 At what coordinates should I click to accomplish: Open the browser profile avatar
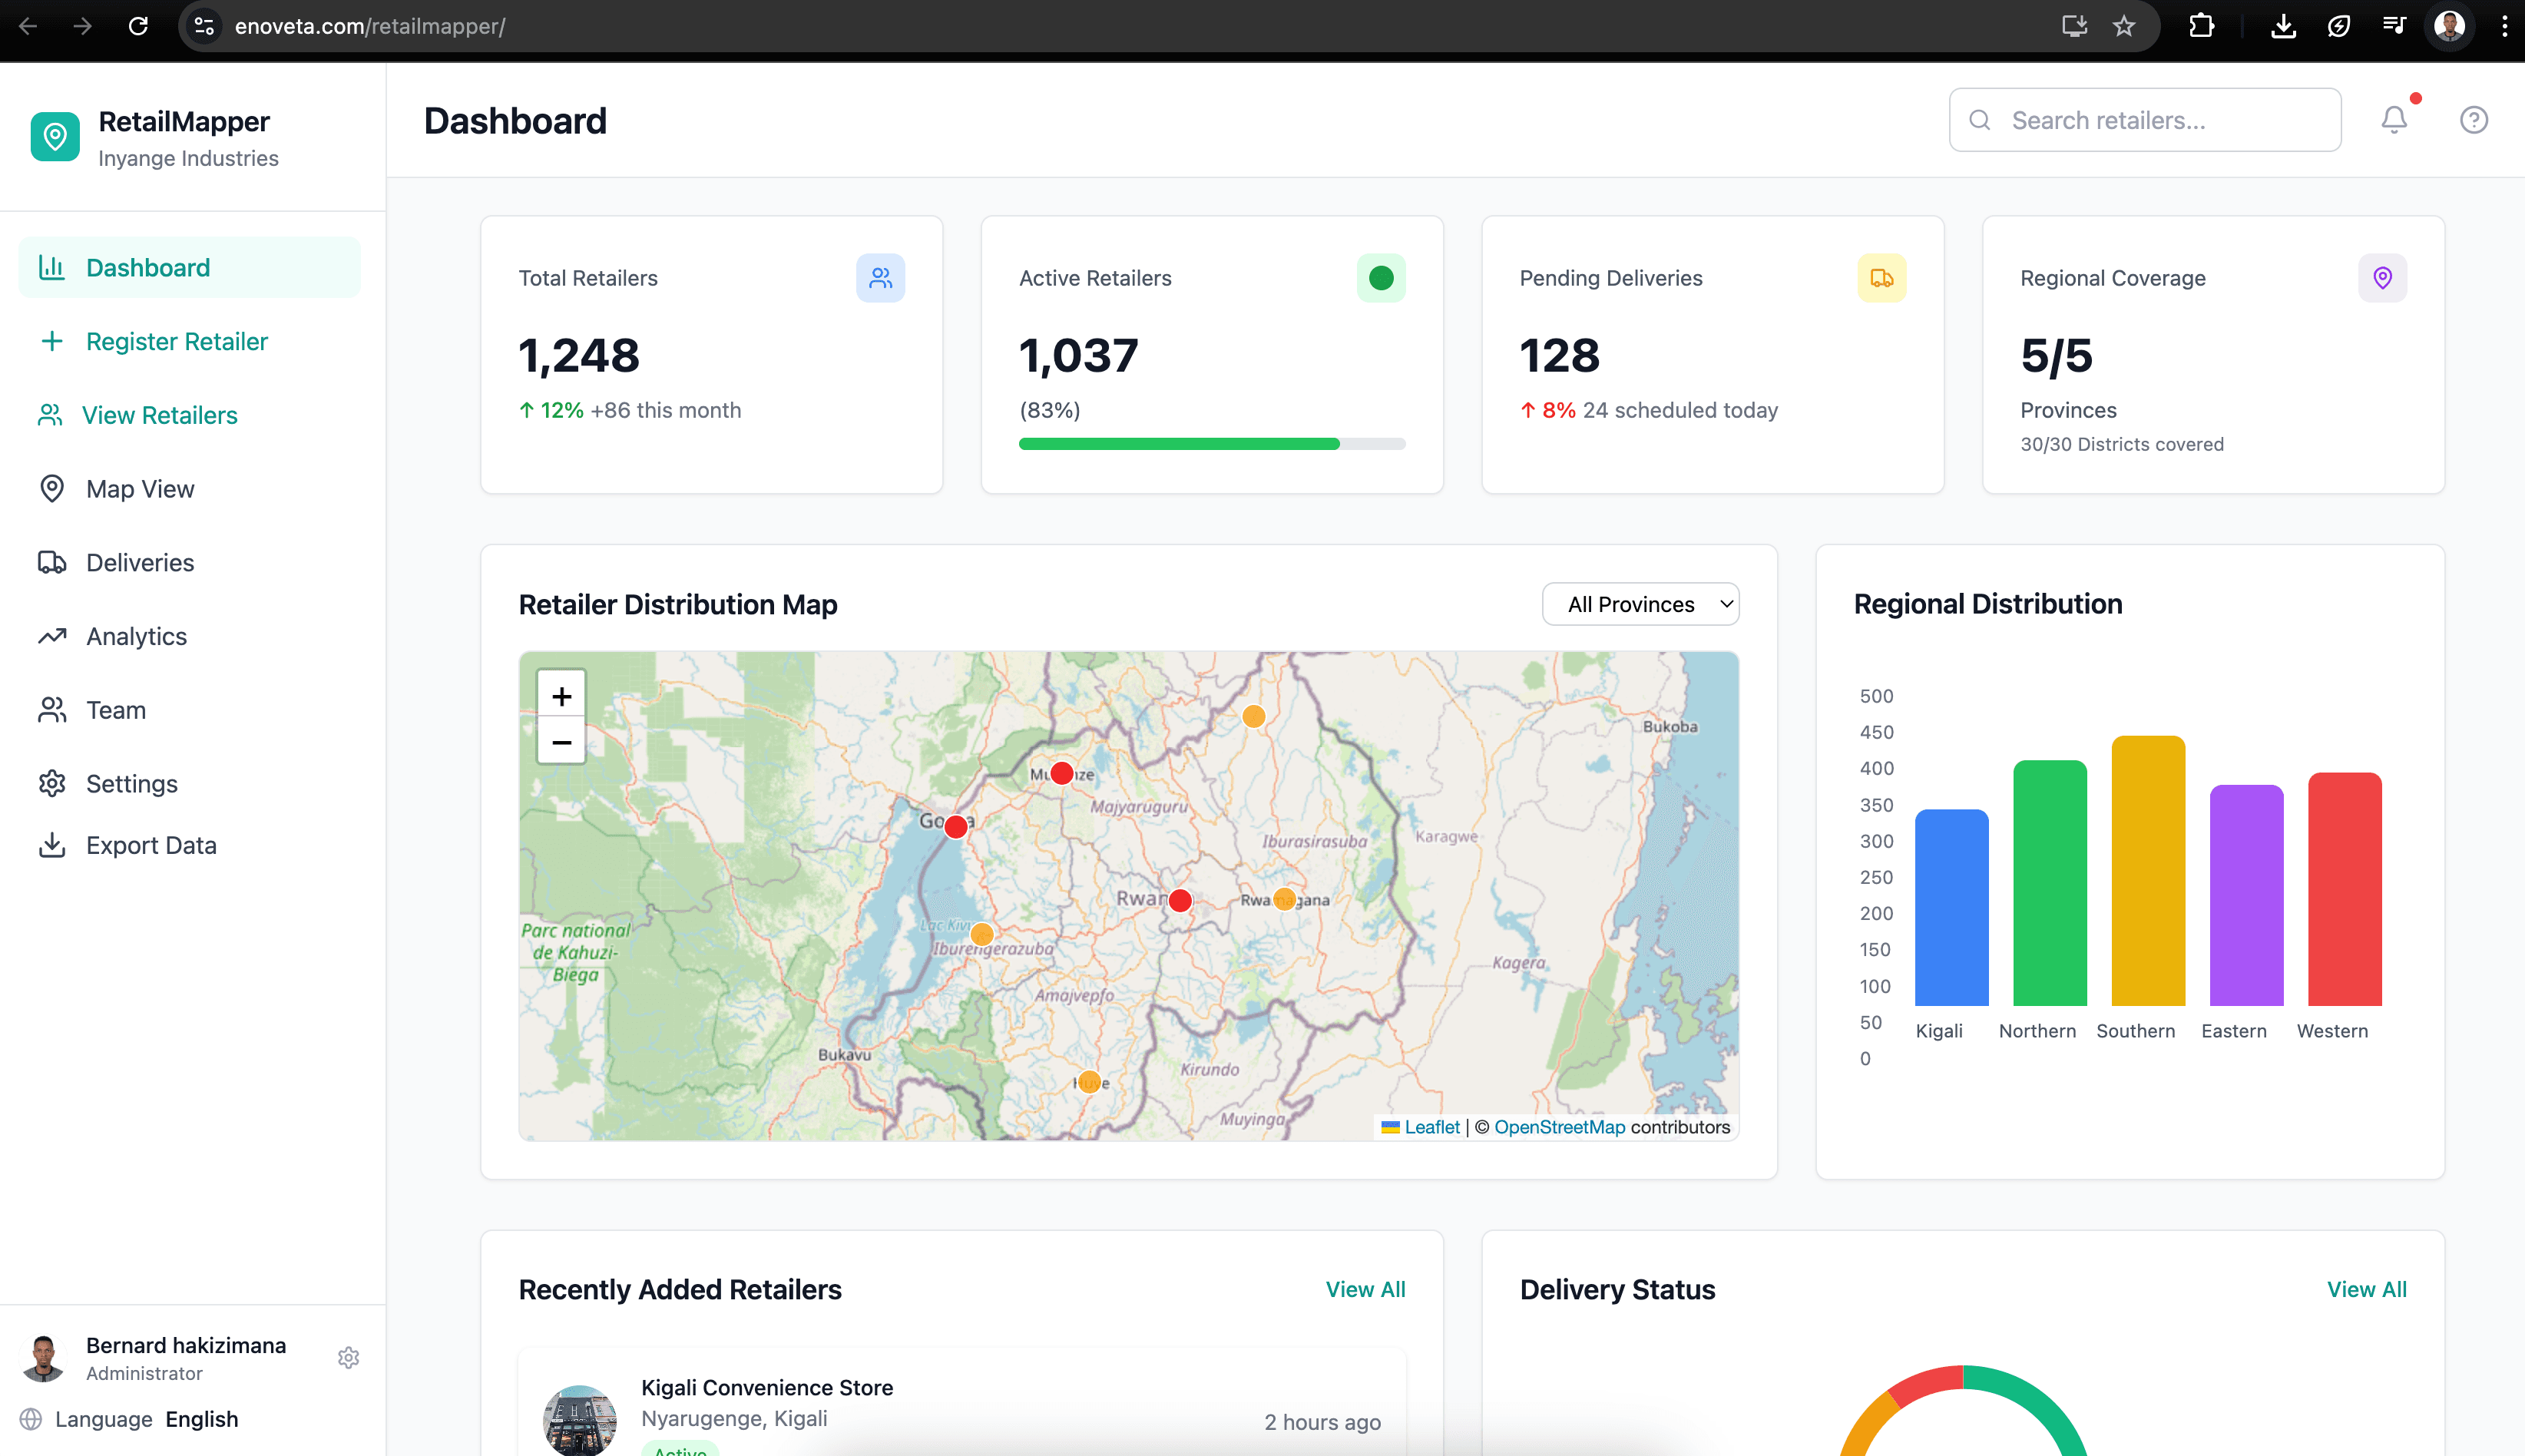[2449, 26]
